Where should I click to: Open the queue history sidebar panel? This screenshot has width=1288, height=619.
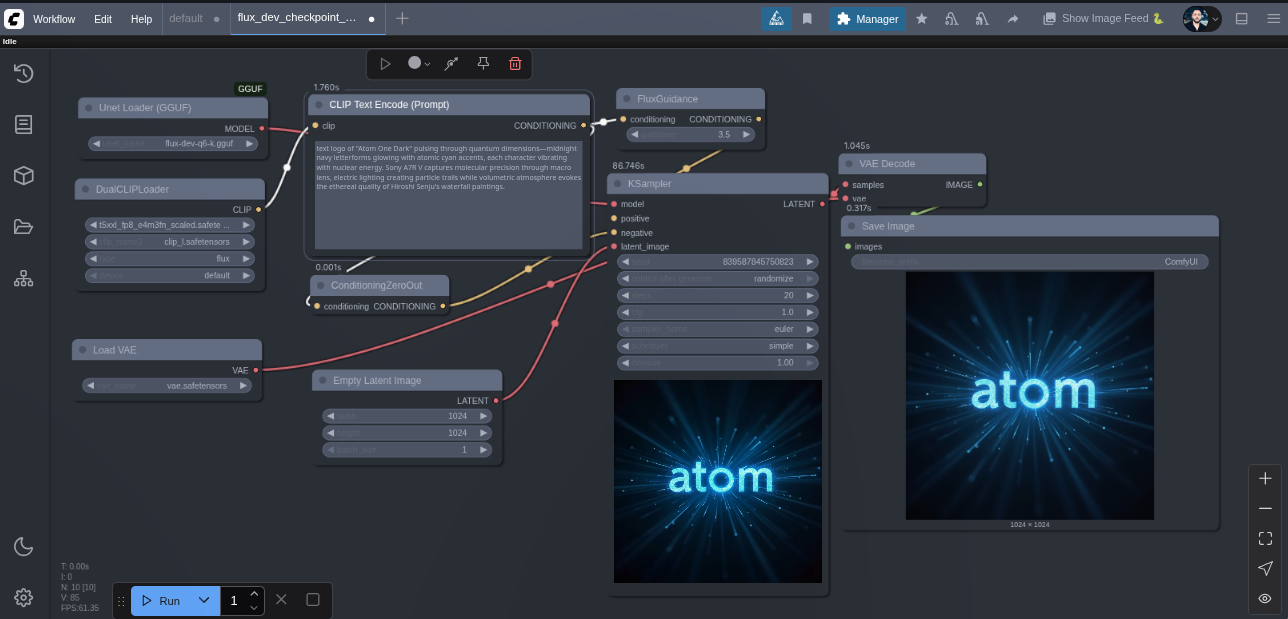tap(24, 73)
